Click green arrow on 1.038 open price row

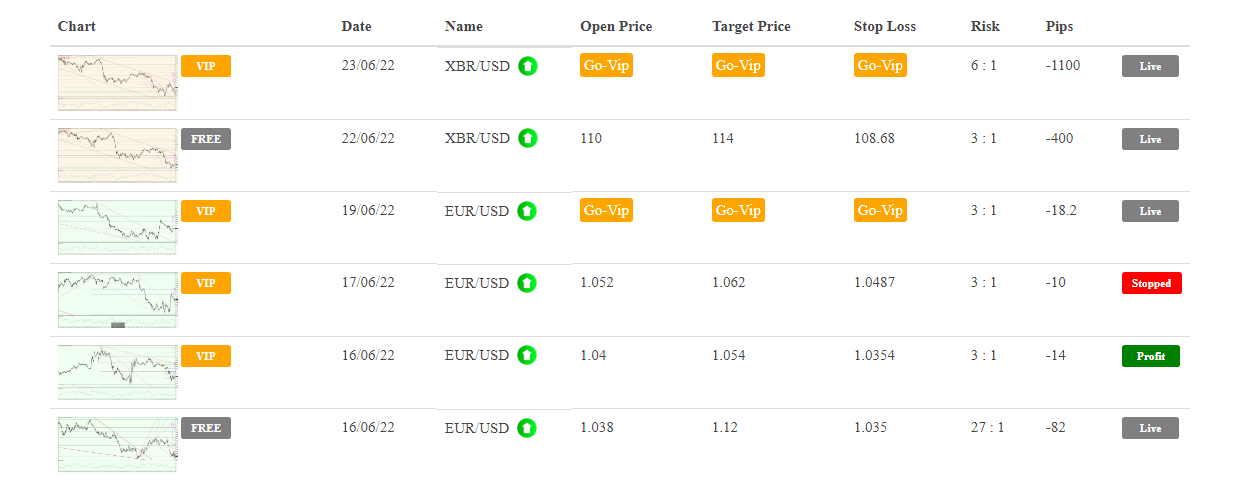pos(527,428)
